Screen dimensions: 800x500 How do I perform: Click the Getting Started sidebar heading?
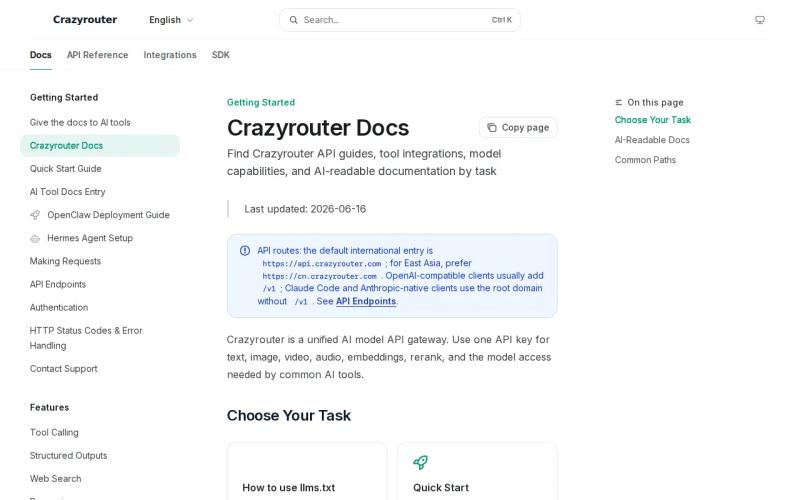64,97
